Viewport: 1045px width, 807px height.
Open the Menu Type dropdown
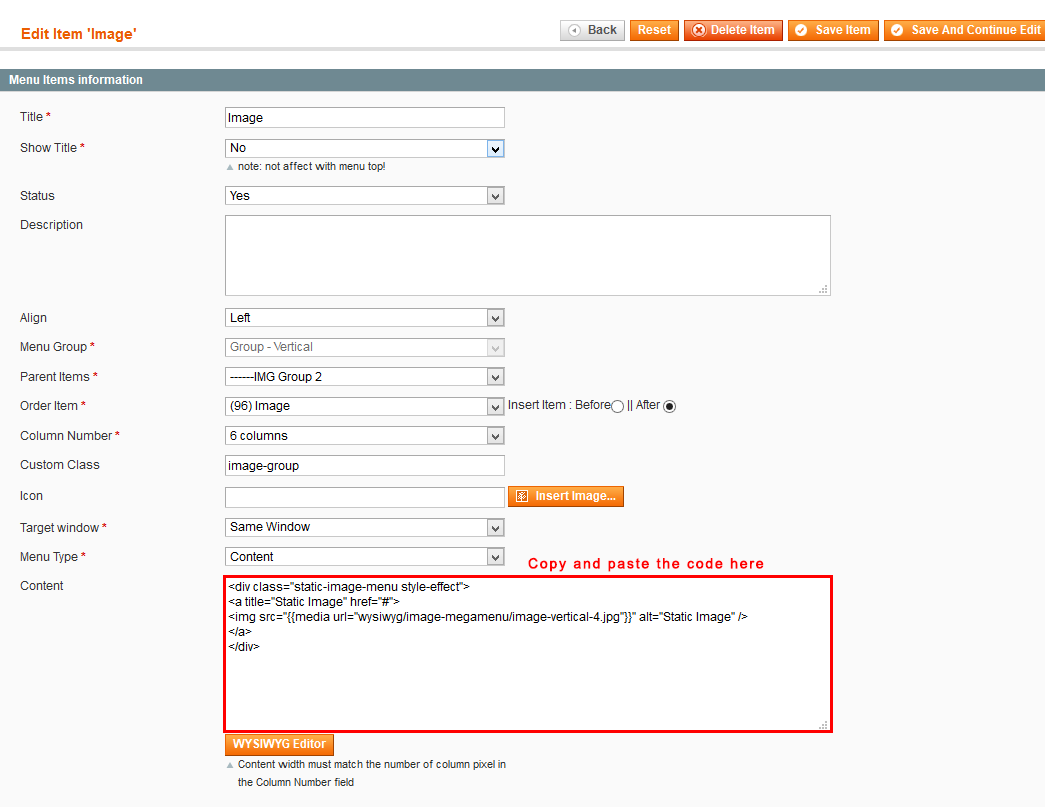[365, 556]
